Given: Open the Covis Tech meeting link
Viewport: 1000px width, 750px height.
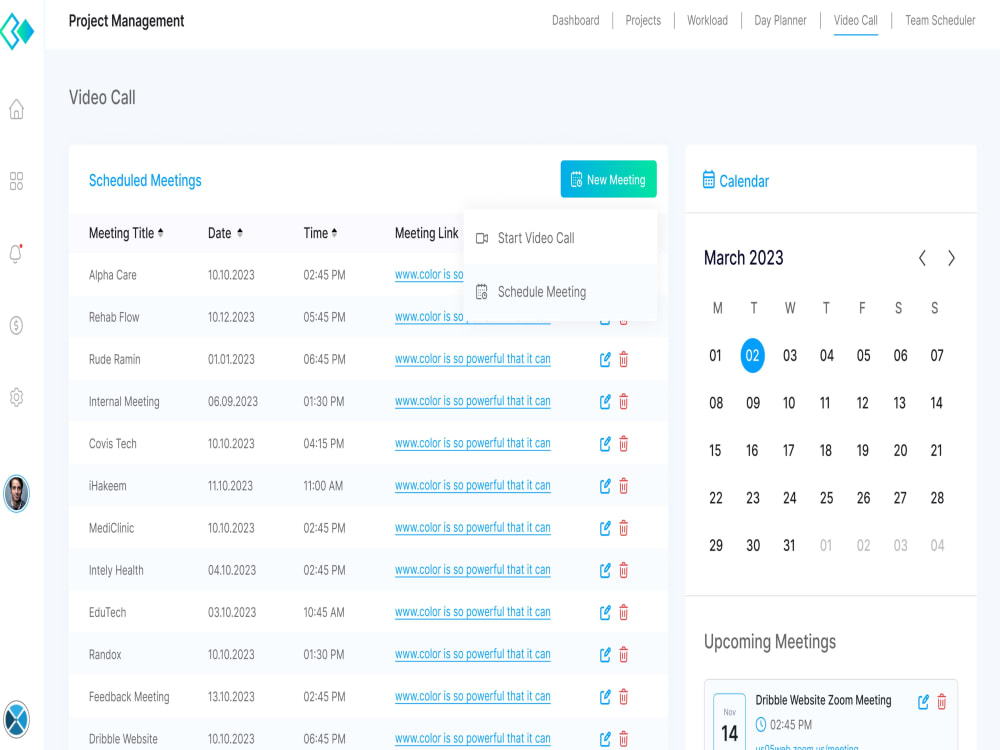Looking at the screenshot, I should pos(472,443).
